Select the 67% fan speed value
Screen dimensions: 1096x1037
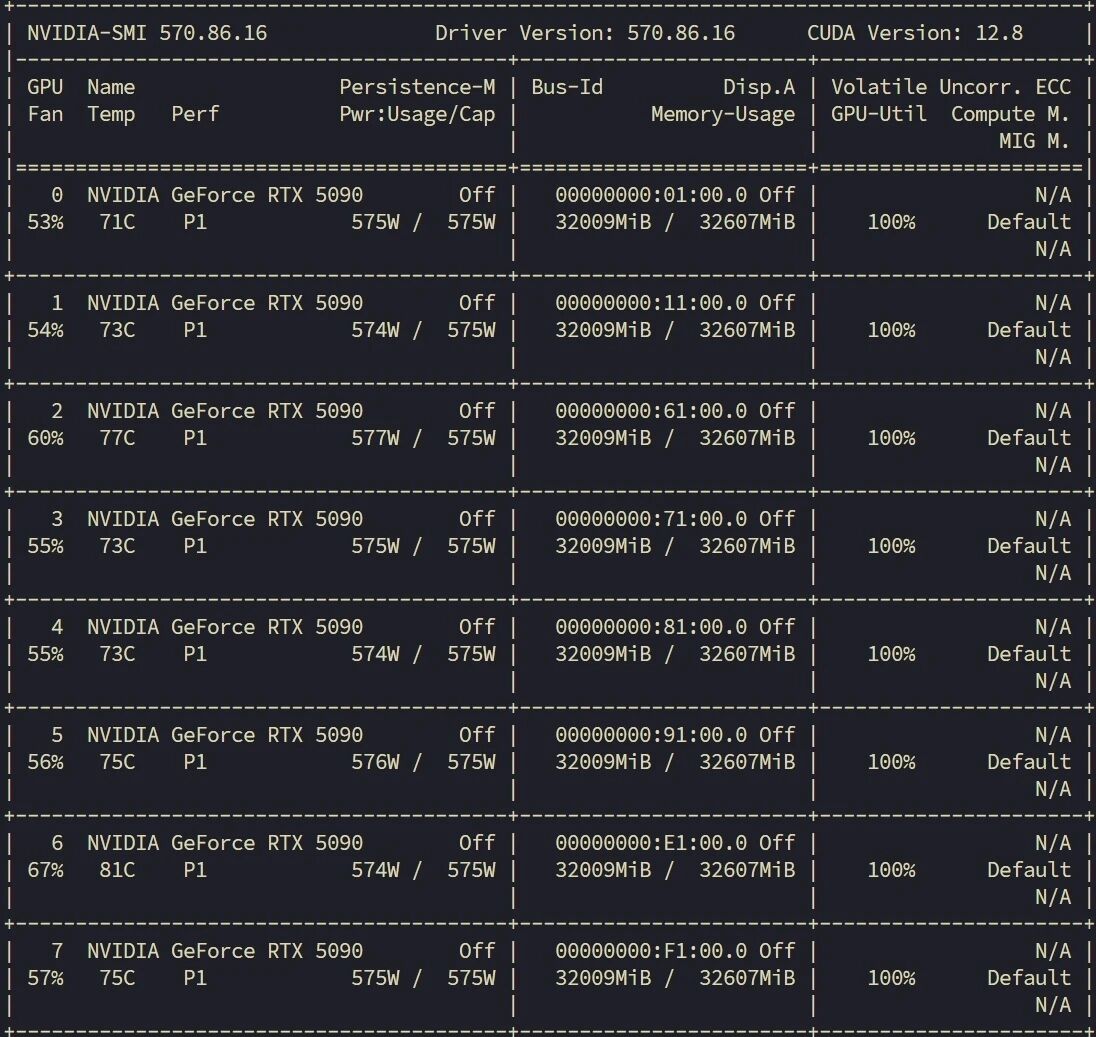45,870
